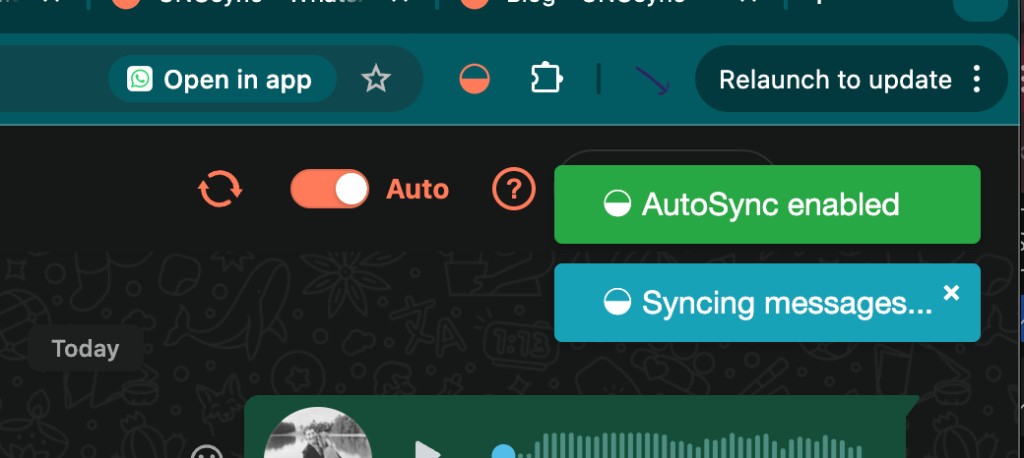Image resolution: width=1024 pixels, height=458 pixels.
Task: Bookmark this page with the star icon
Action: point(376,80)
